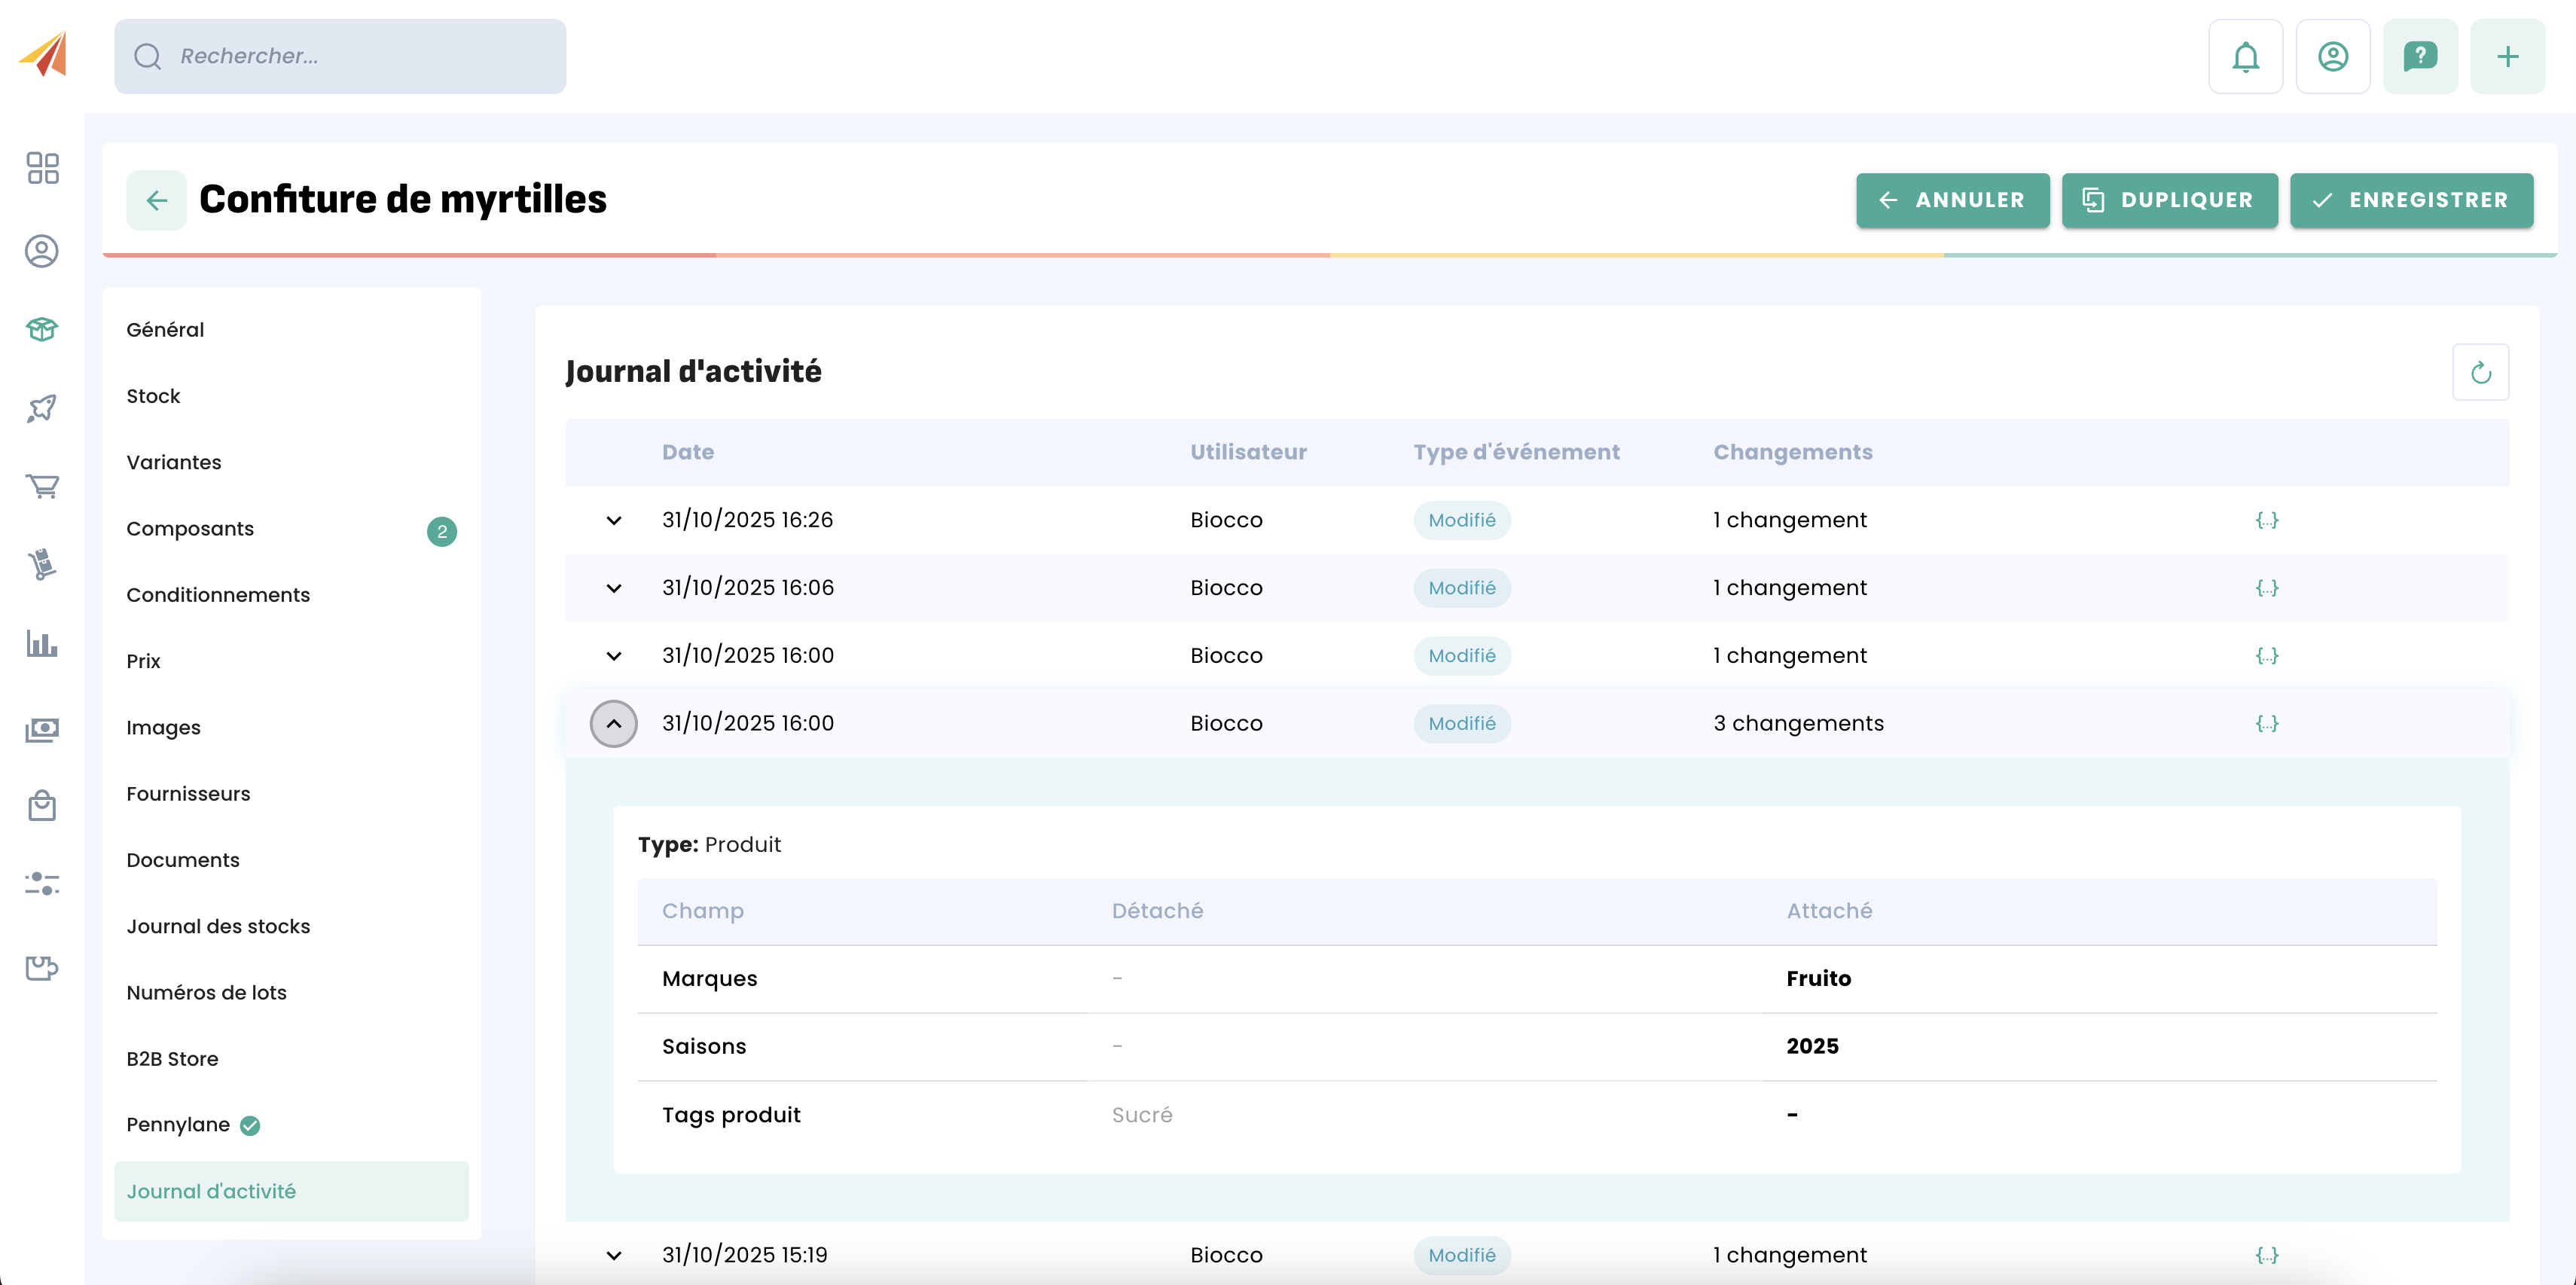Screen dimensions: 2576x1285
Task: Collapse the expanded 3 changements row
Action: coord(614,723)
